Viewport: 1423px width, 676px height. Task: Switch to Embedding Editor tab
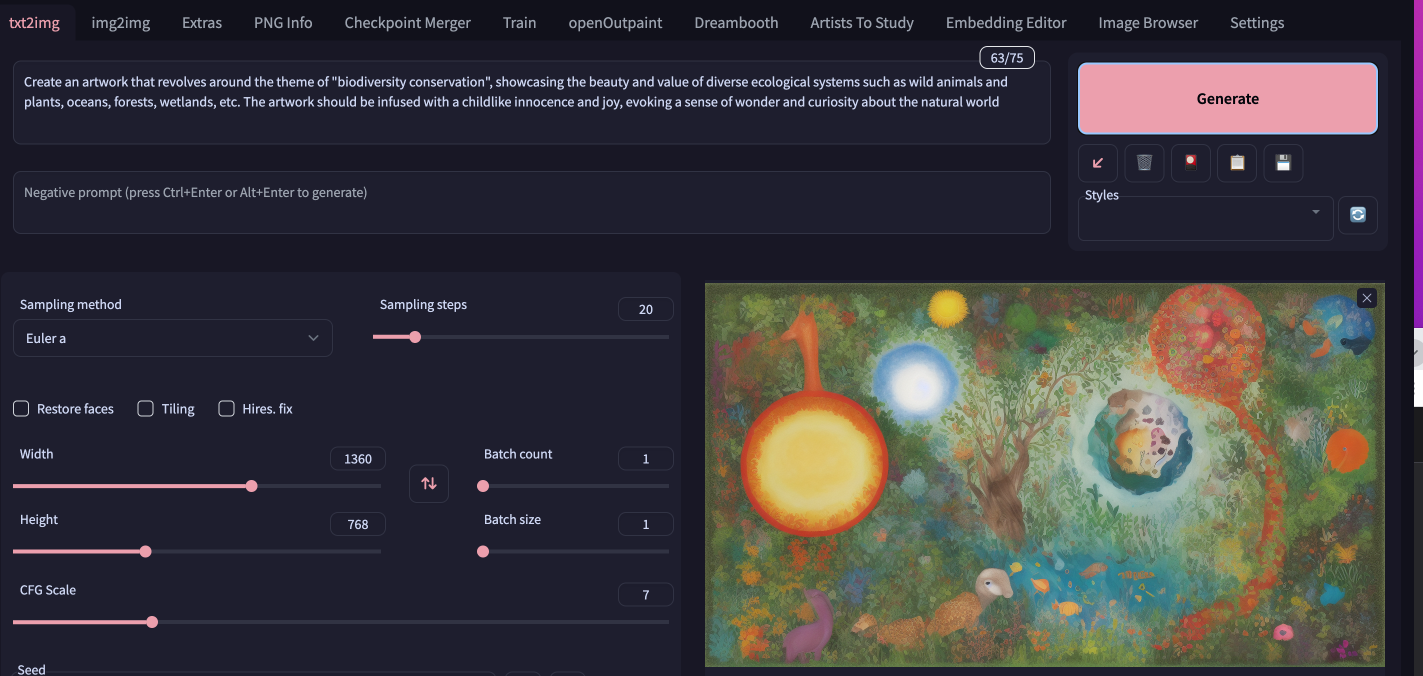tap(1006, 22)
